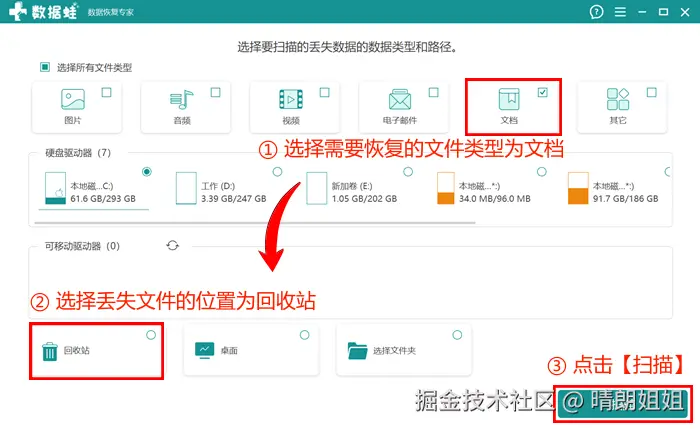Select the 电子邮件 email type icon
Screen dimensions: 700x429
[x=400, y=99]
